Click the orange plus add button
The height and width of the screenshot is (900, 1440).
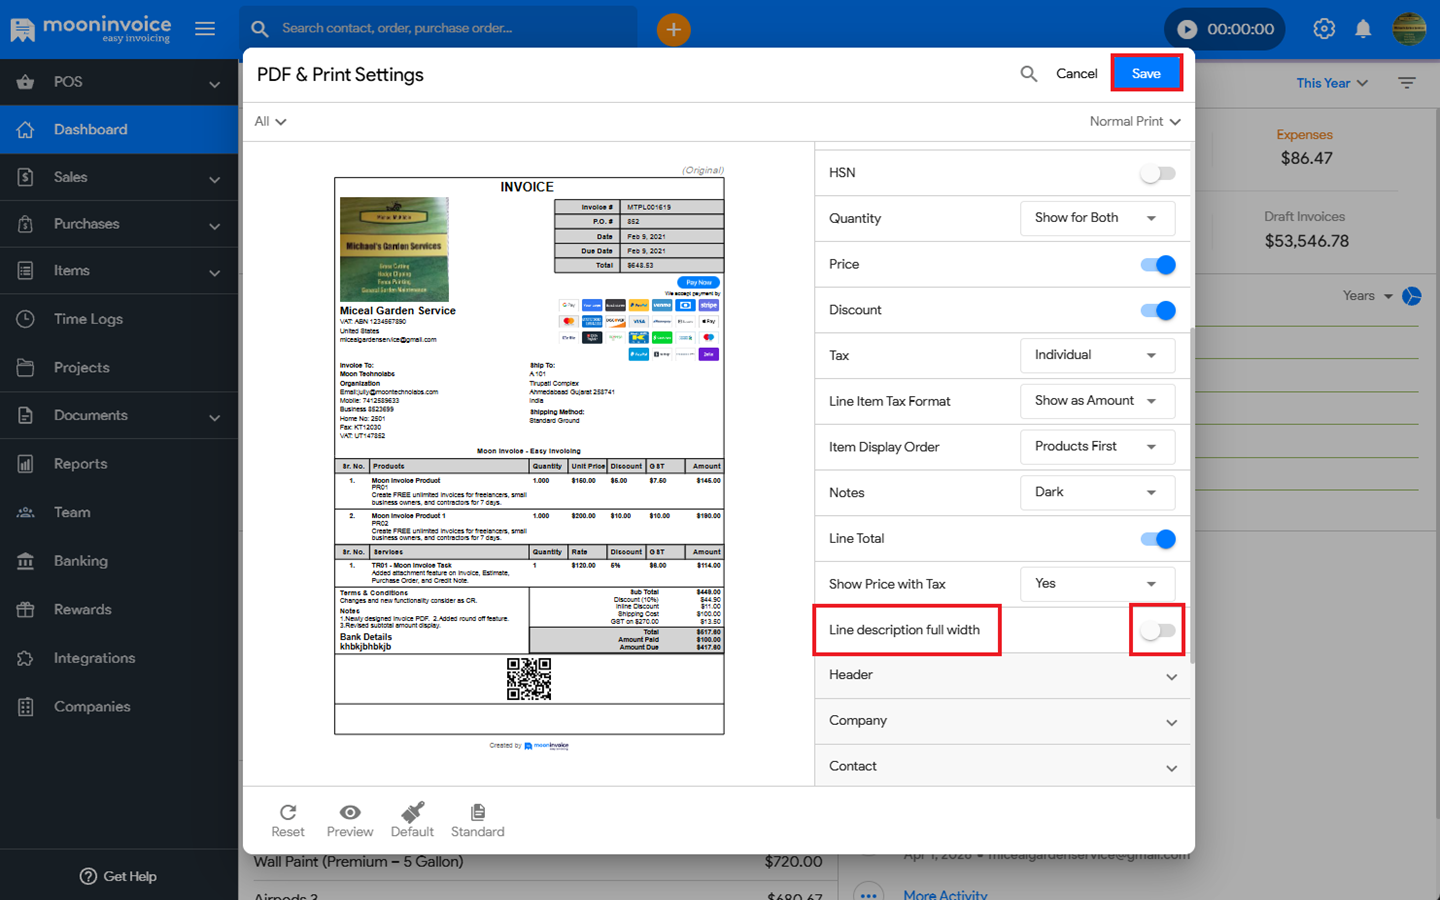tap(673, 30)
